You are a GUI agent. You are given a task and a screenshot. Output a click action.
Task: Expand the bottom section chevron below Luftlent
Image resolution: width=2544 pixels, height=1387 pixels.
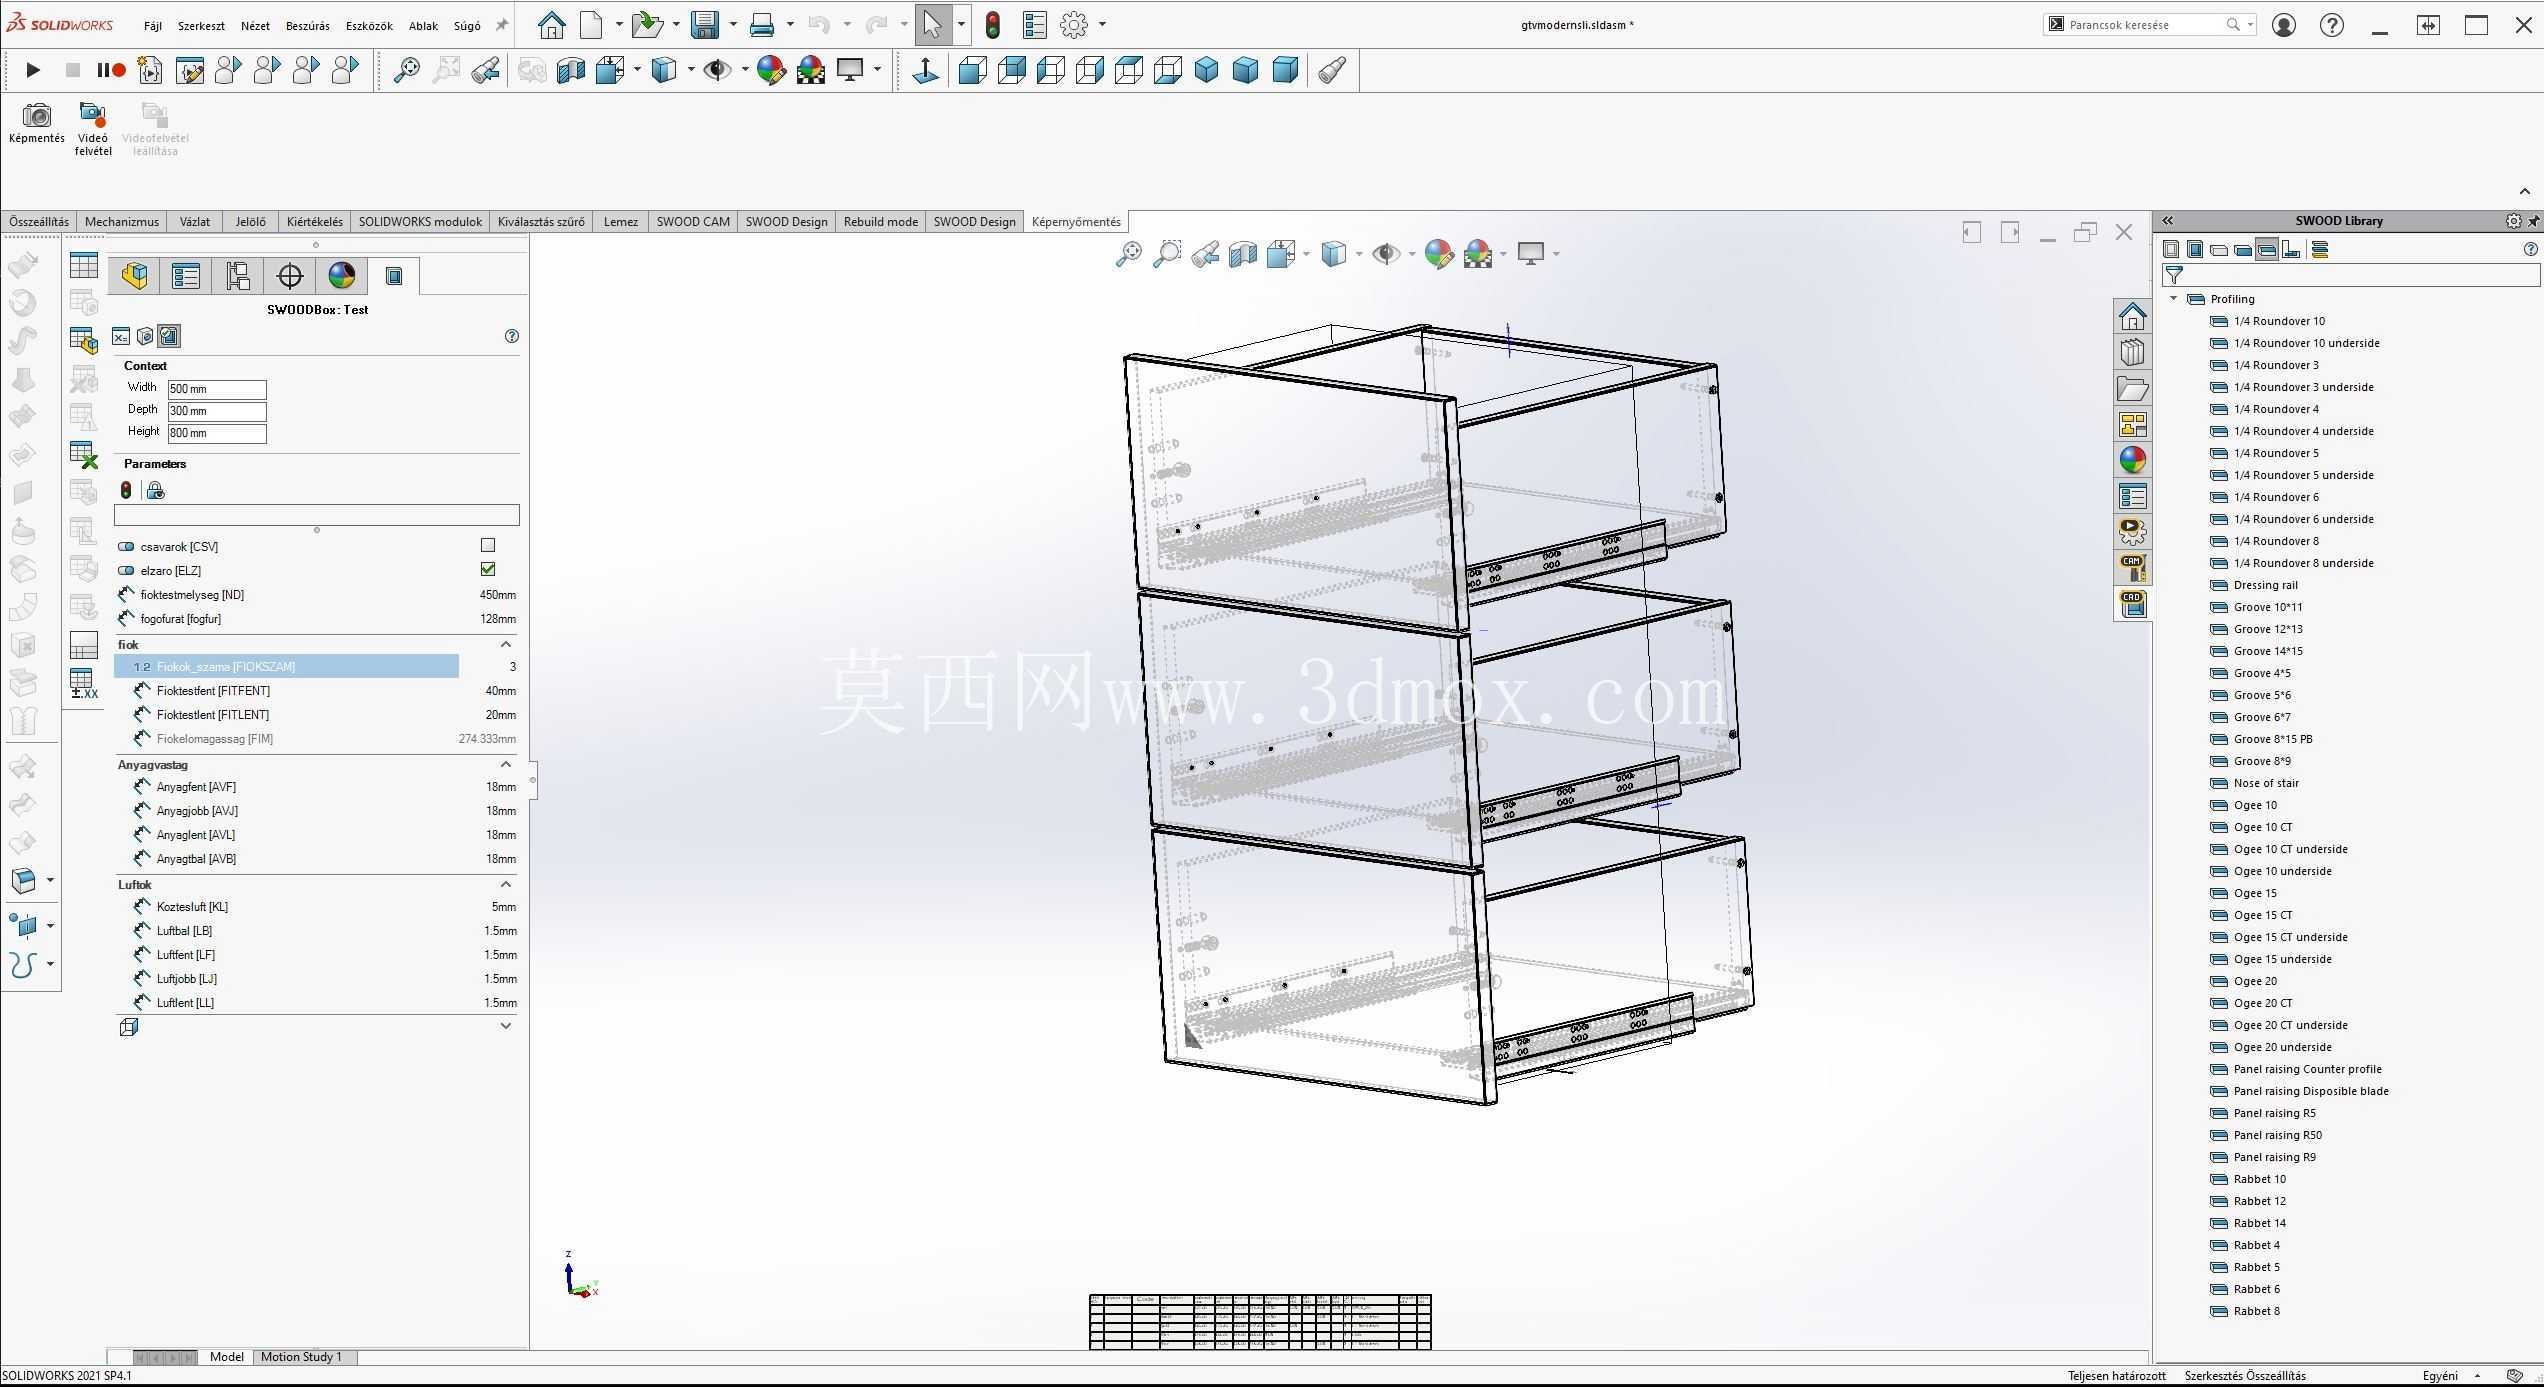tap(506, 1026)
